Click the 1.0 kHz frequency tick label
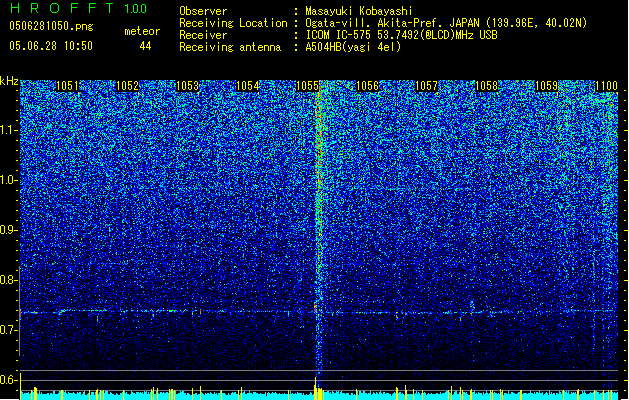Screen dimensions: 629x400 coord(9,180)
